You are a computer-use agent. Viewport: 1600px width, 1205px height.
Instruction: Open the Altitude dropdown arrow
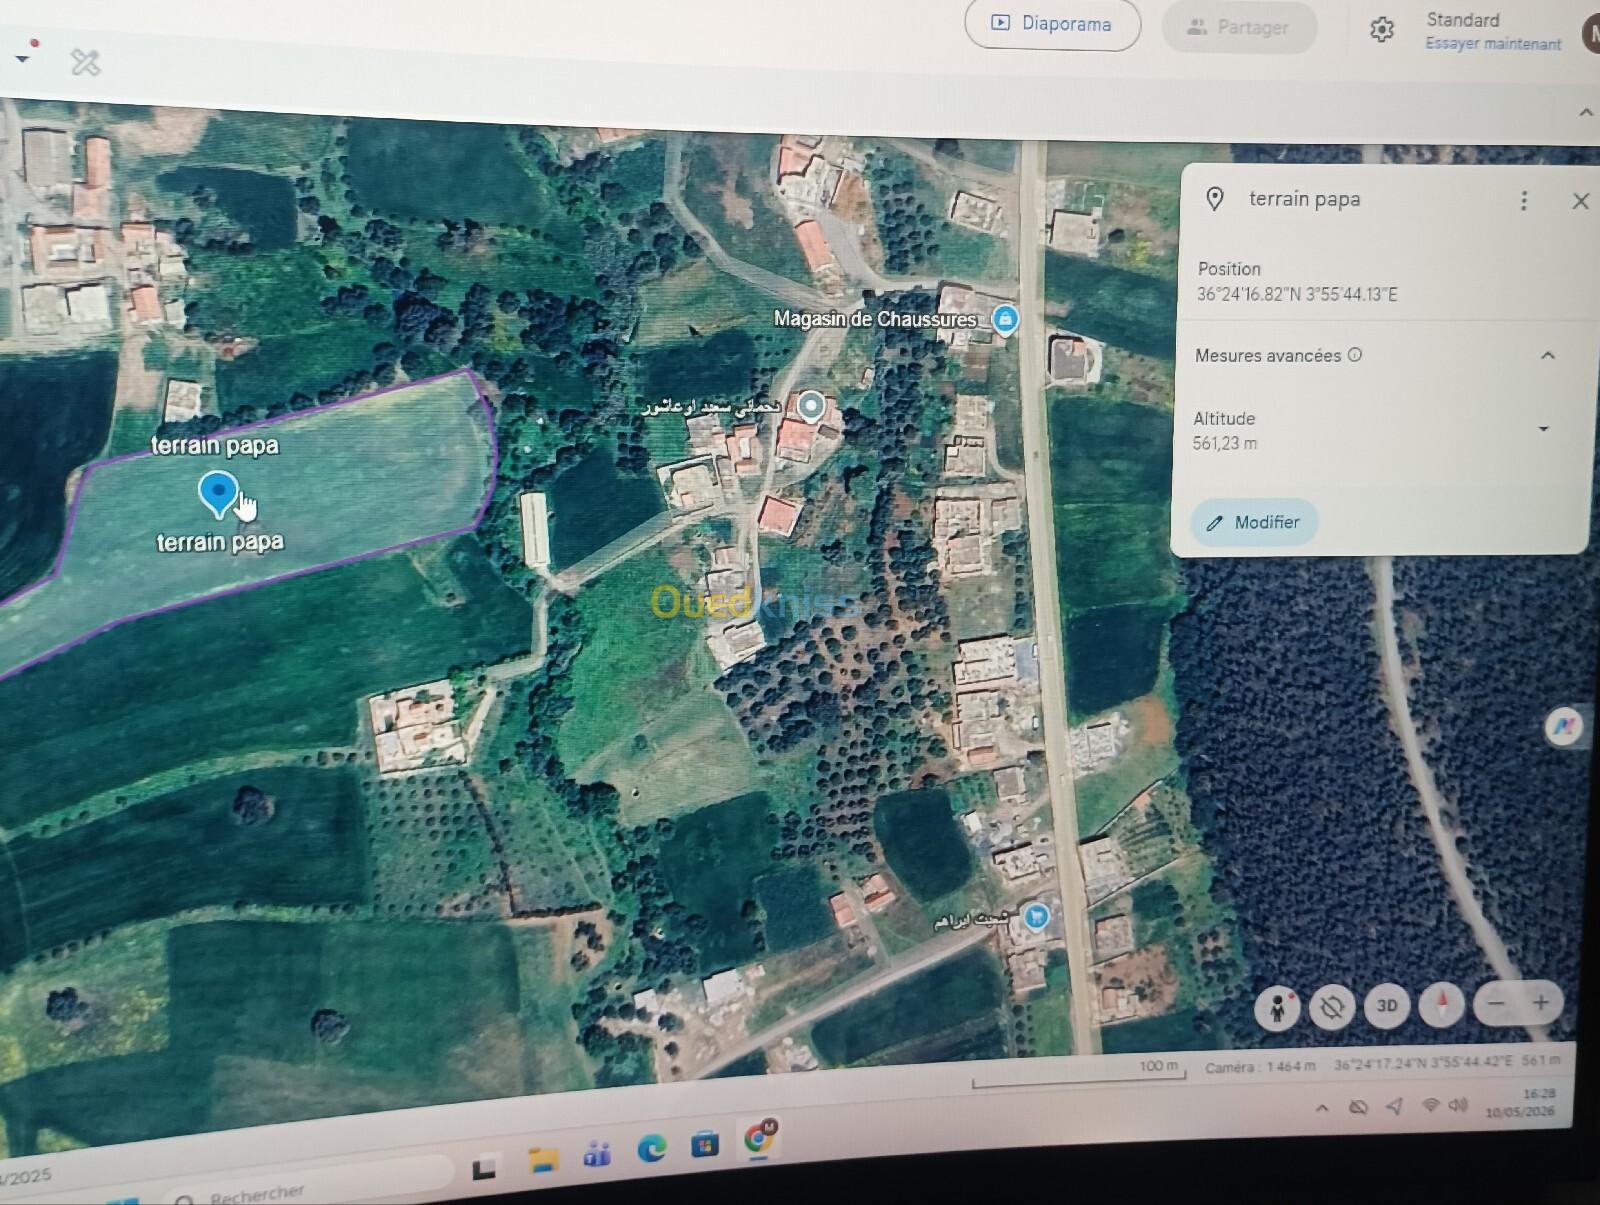pos(1544,429)
